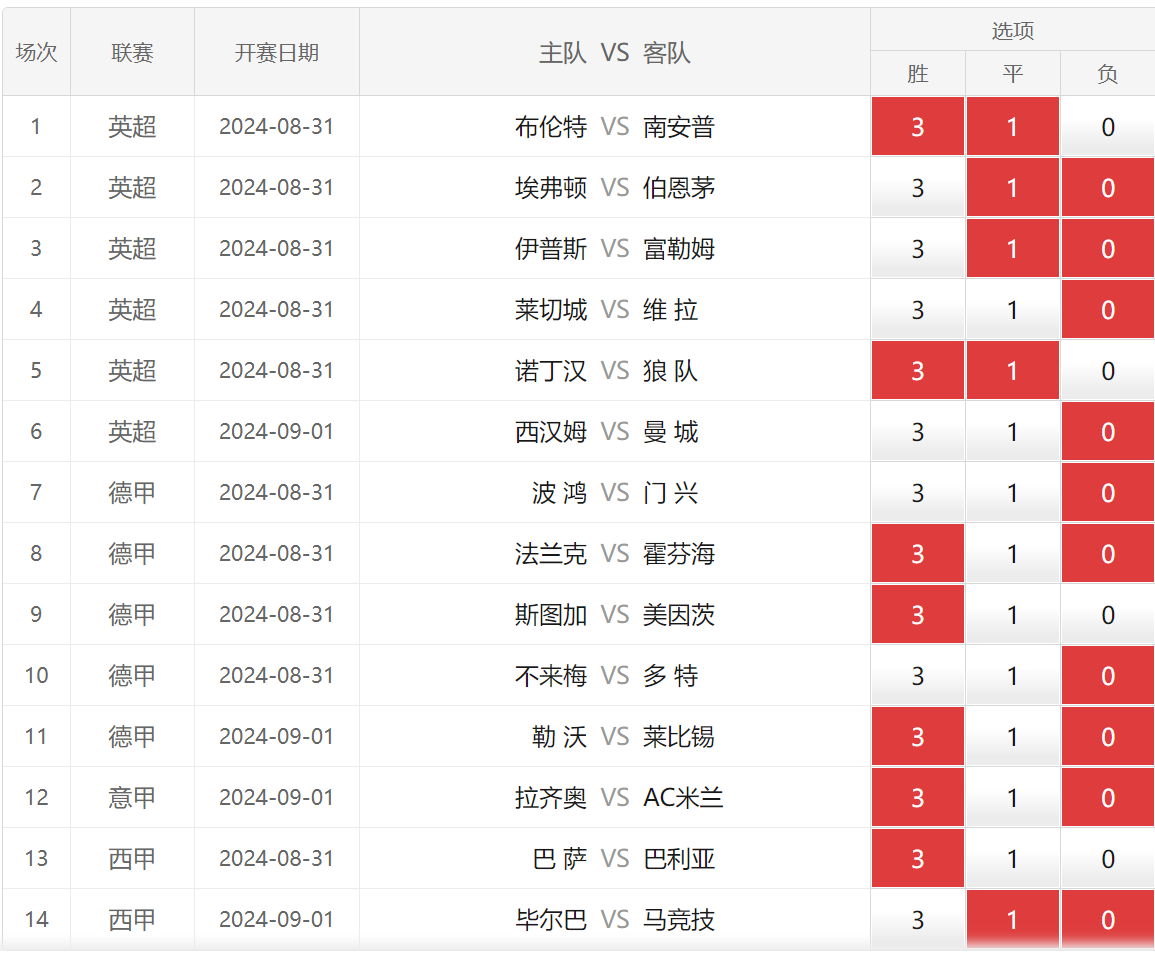Screen dimensions: 1155x957
Task: Toggle loss option 0 for 西汉姆 vs 曼城
Action: click(x=1108, y=431)
